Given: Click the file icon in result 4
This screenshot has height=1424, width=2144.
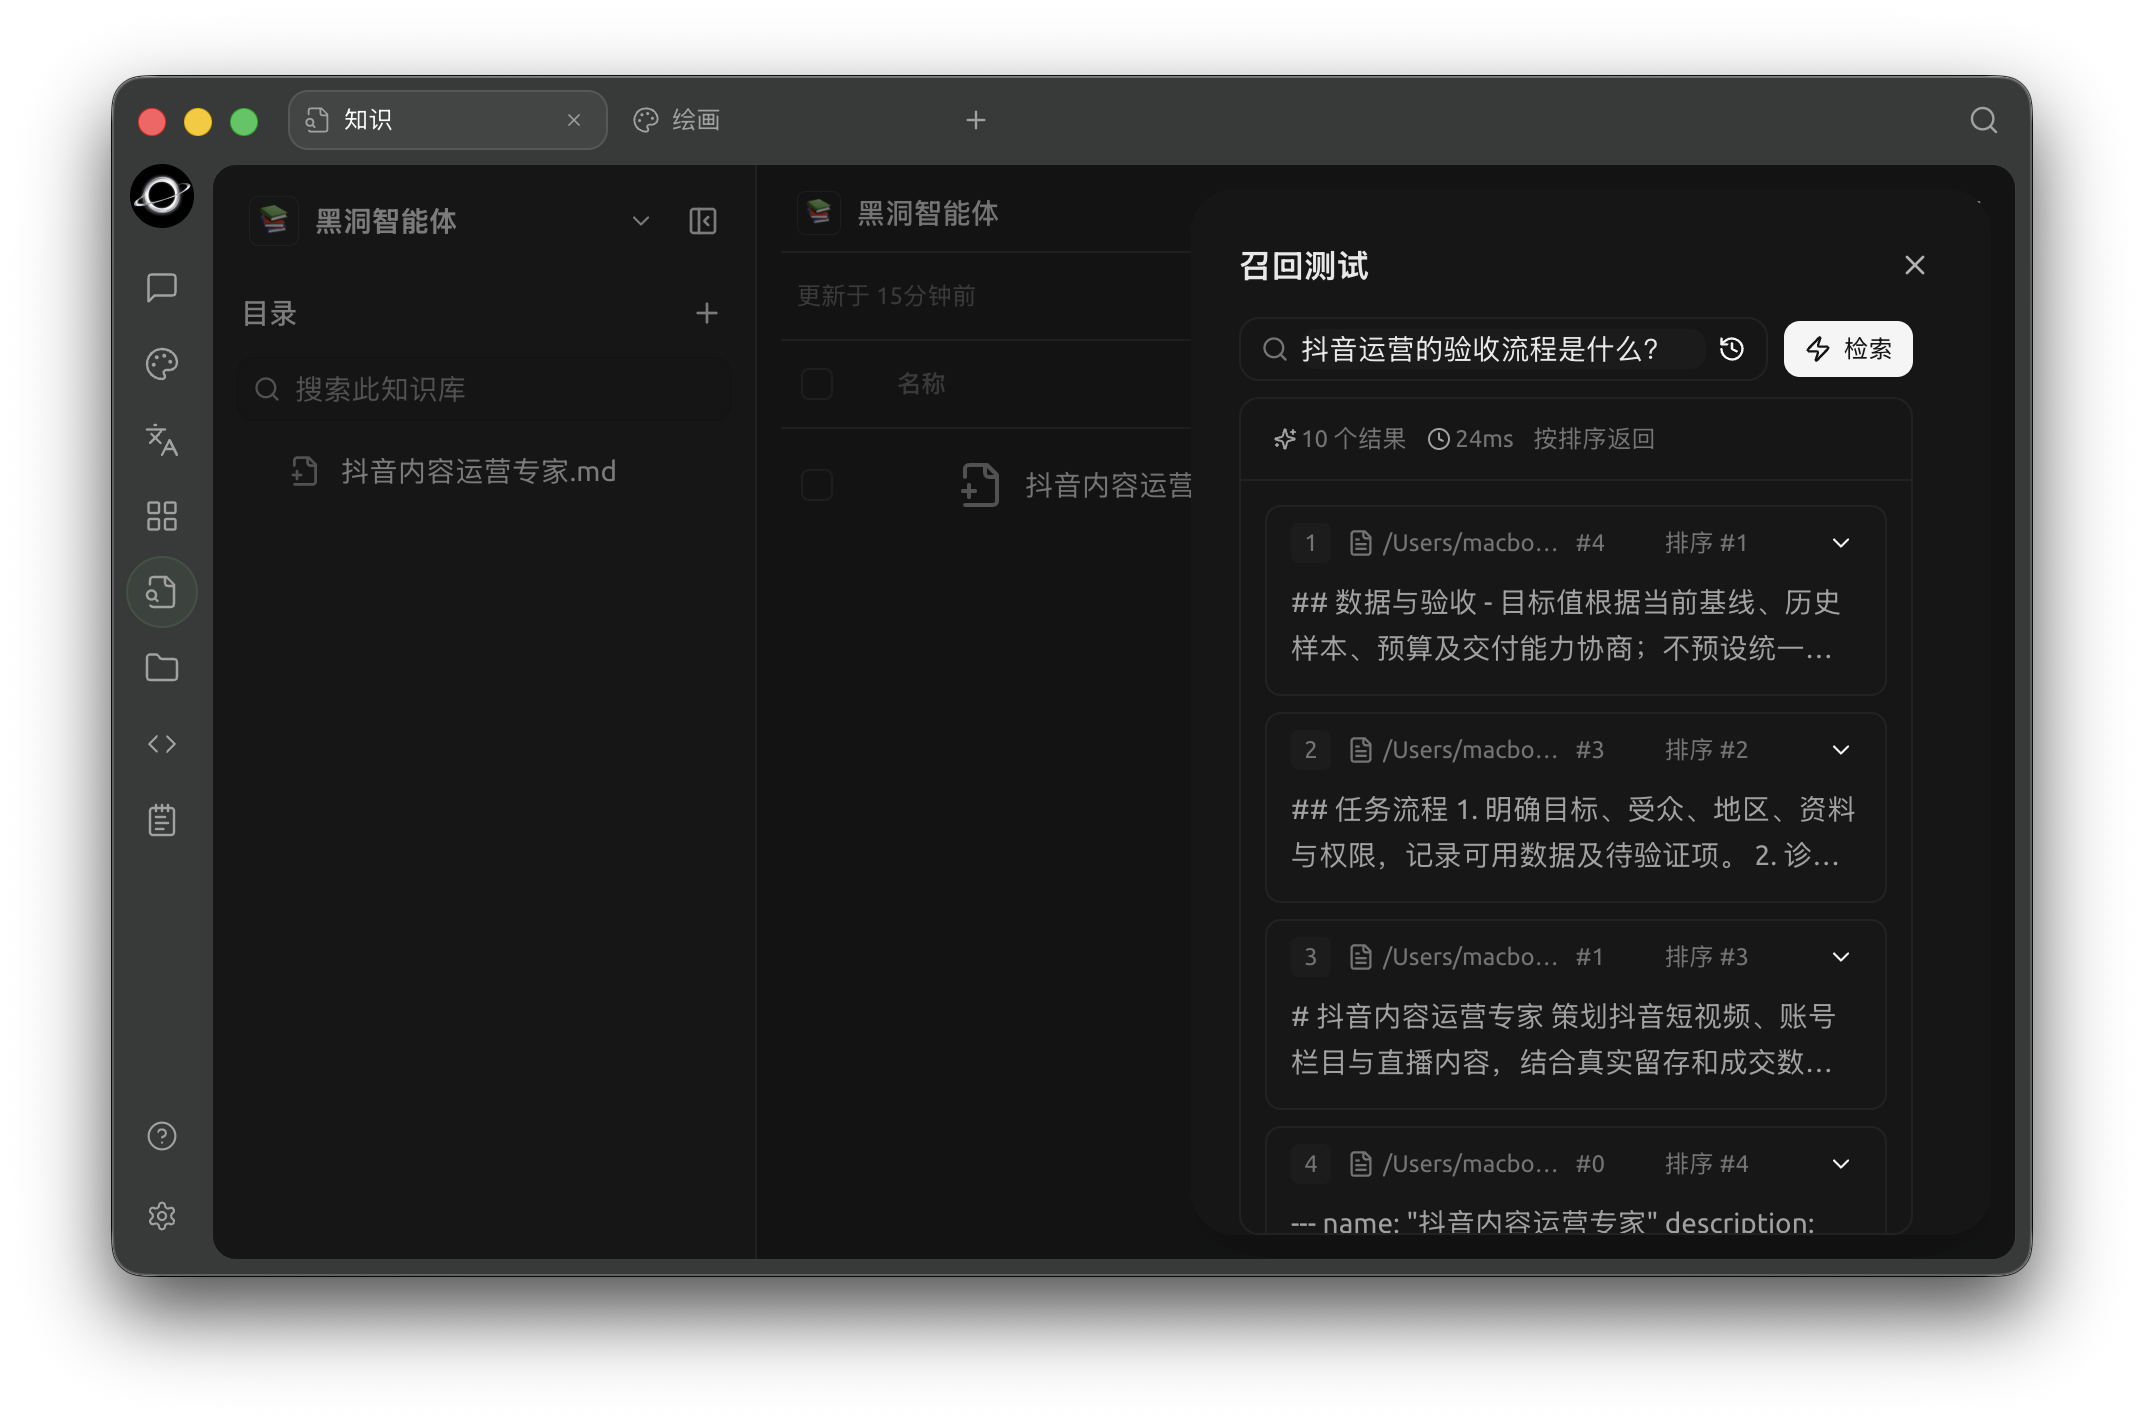Looking at the screenshot, I should 1360,1164.
